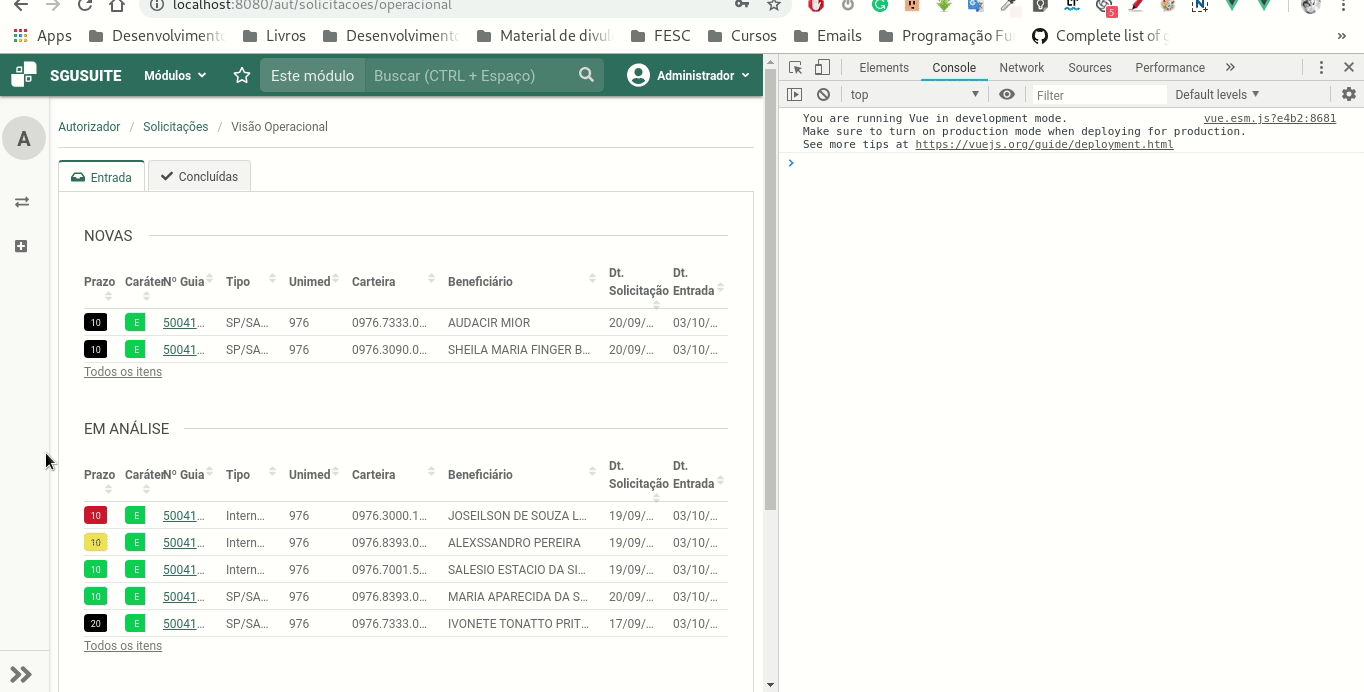Toggle live expression eye icon
This screenshot has height=692, width=1364.
1007,95
